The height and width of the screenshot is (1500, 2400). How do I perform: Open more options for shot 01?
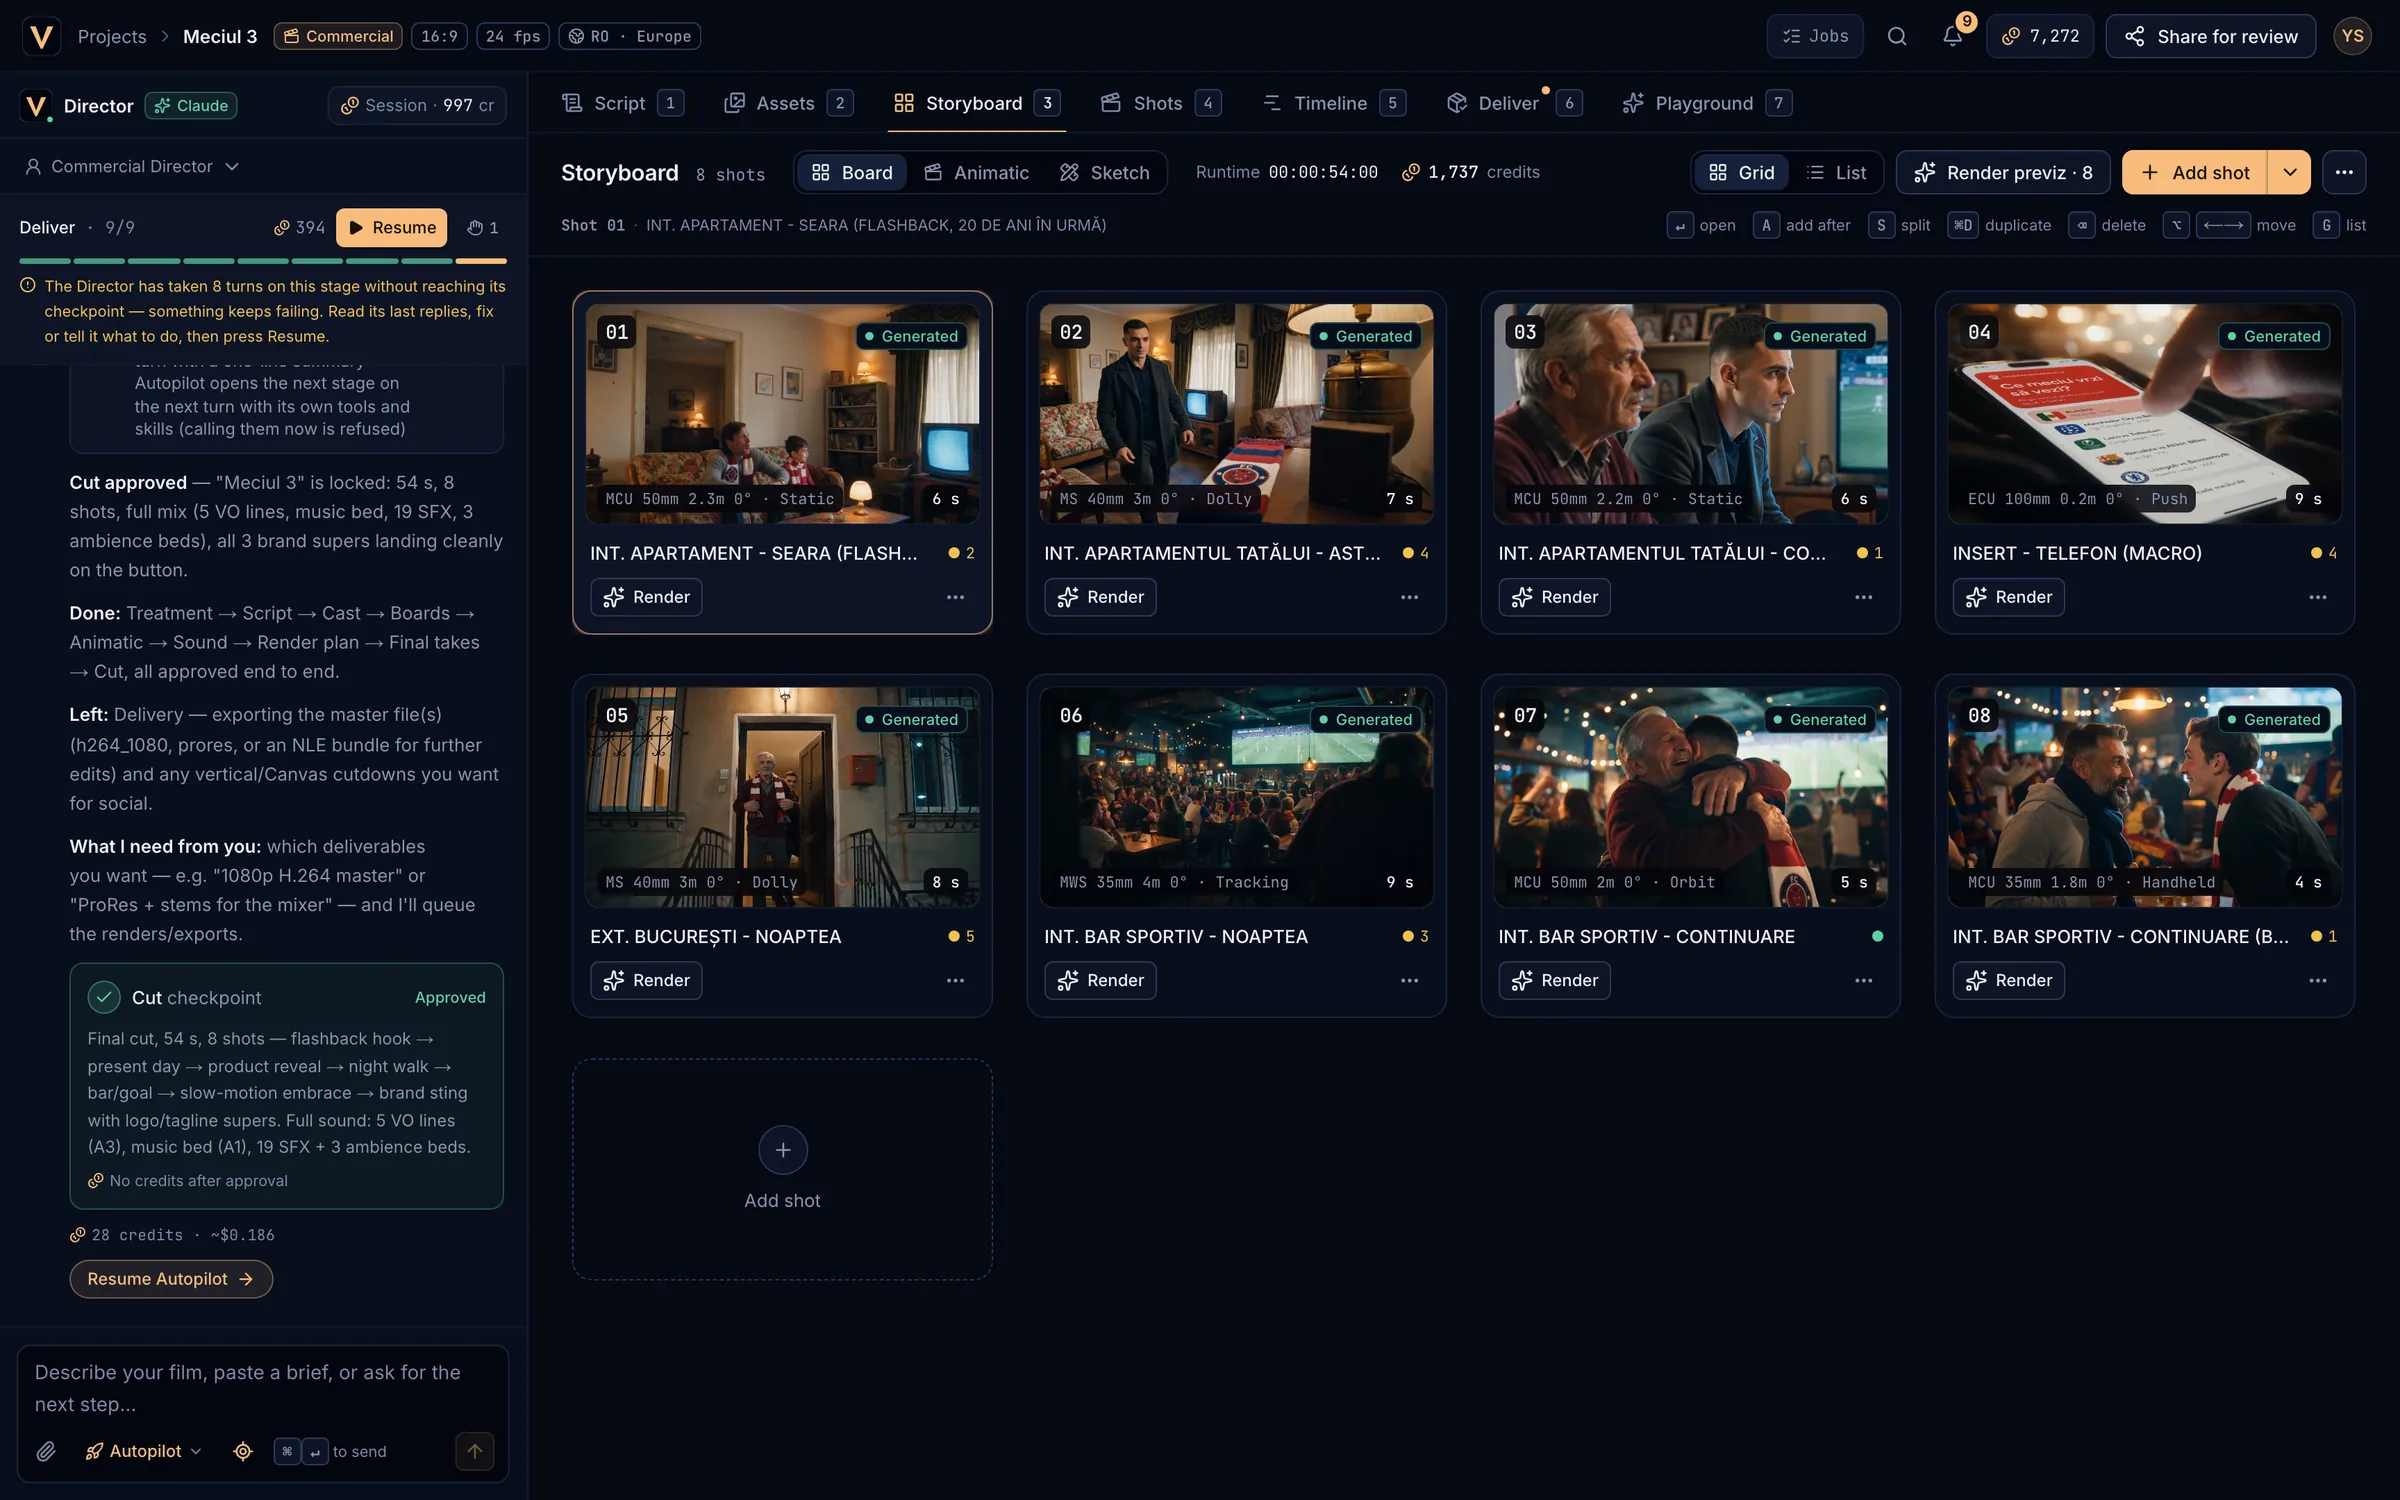click(x=955, y=596)
